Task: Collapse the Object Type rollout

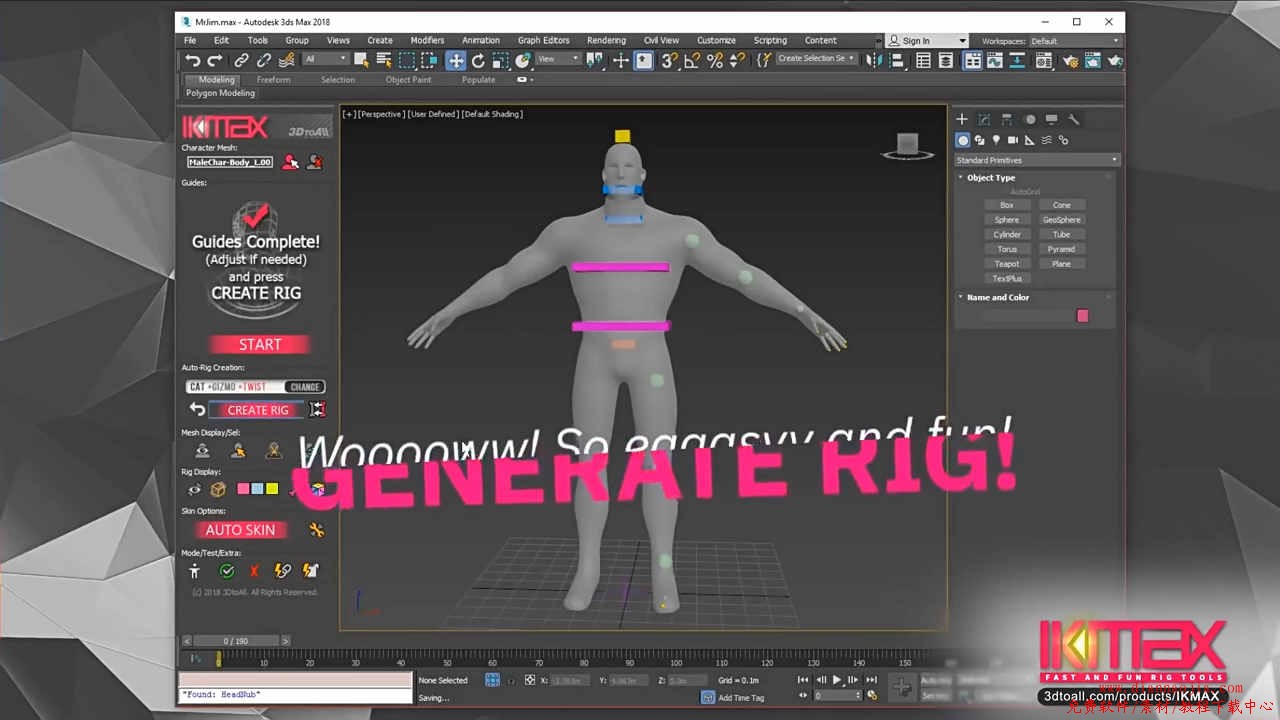Action: 990,178
